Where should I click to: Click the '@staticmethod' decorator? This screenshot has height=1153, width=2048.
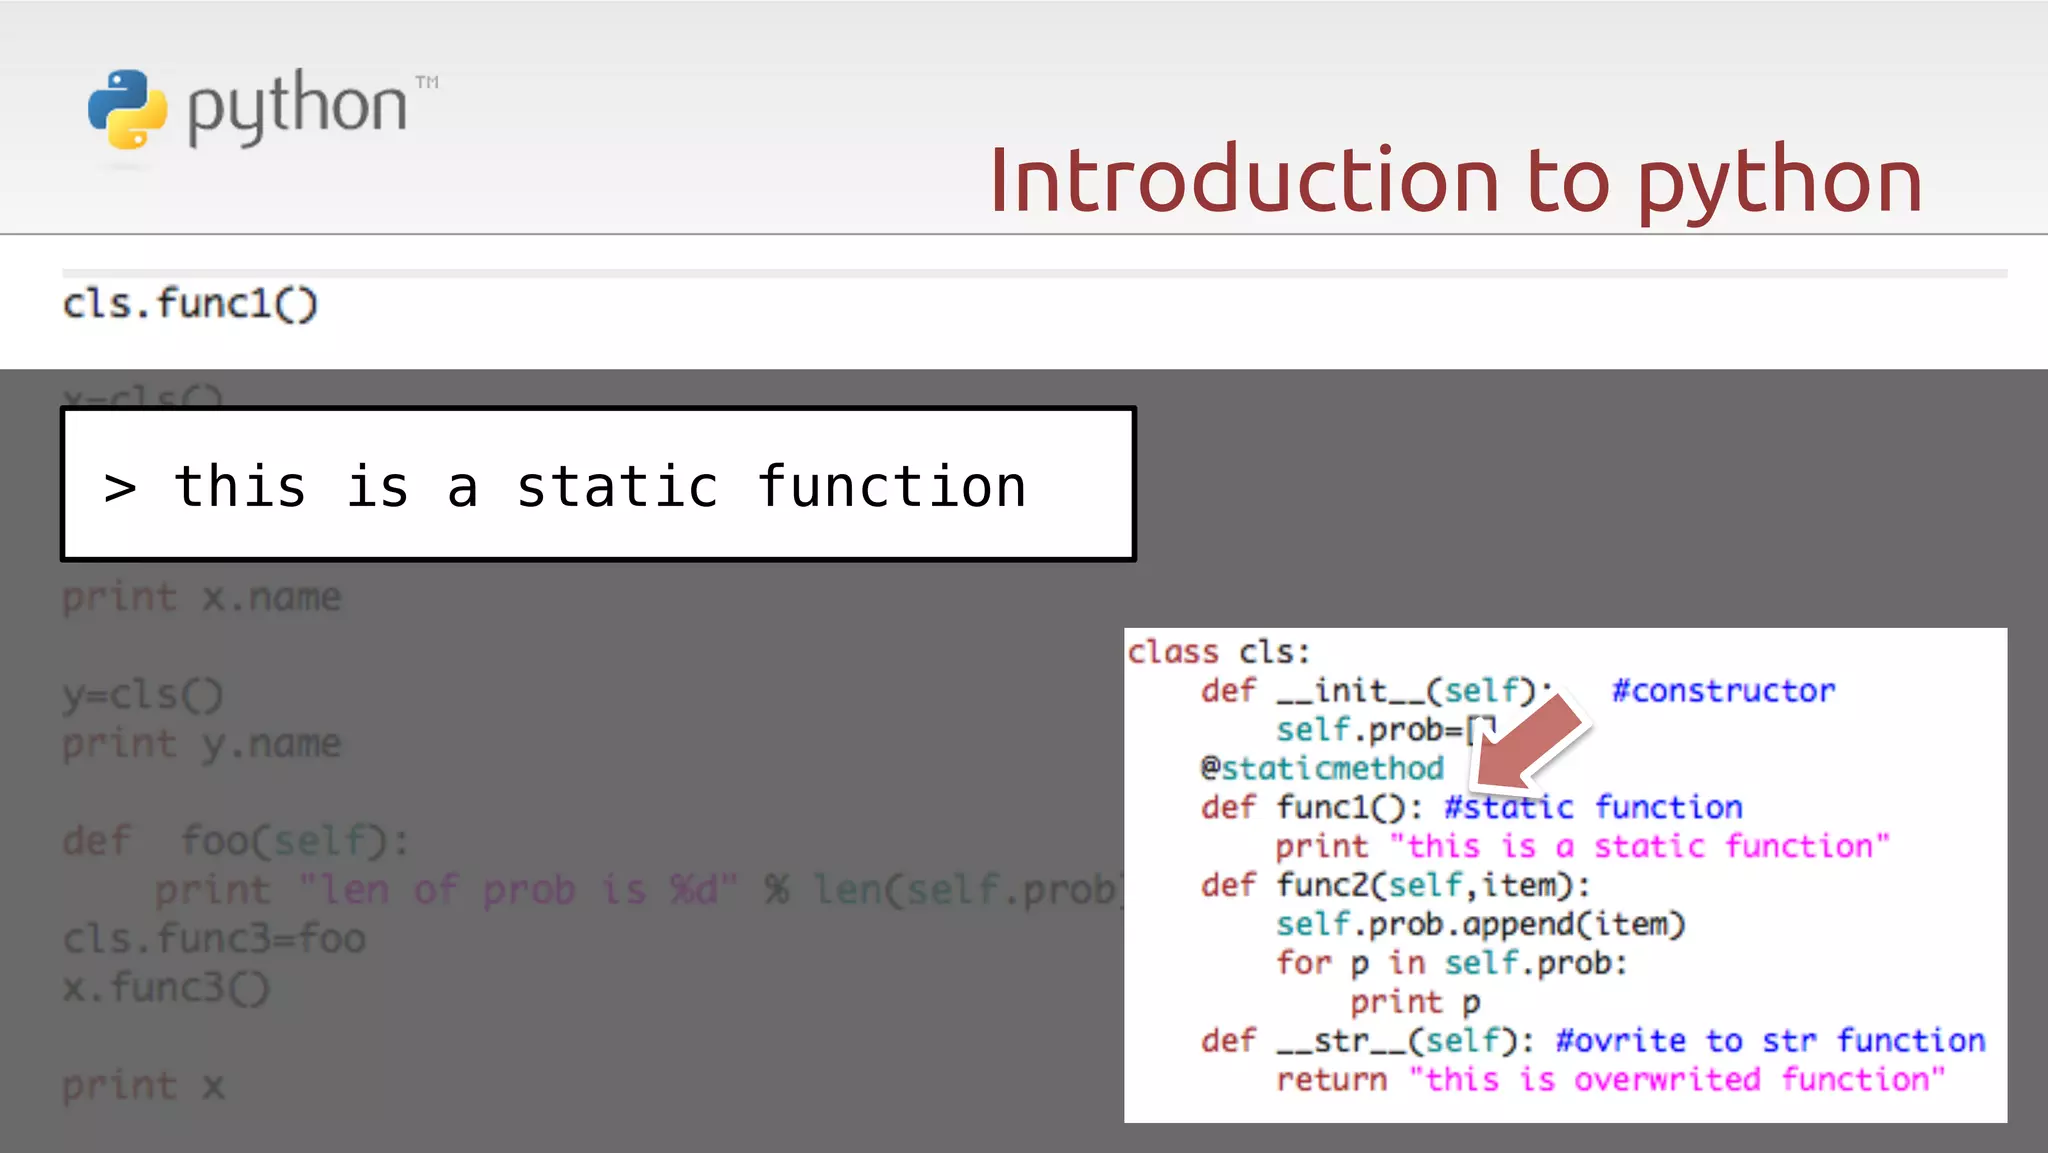click(x=1322, y=768)
